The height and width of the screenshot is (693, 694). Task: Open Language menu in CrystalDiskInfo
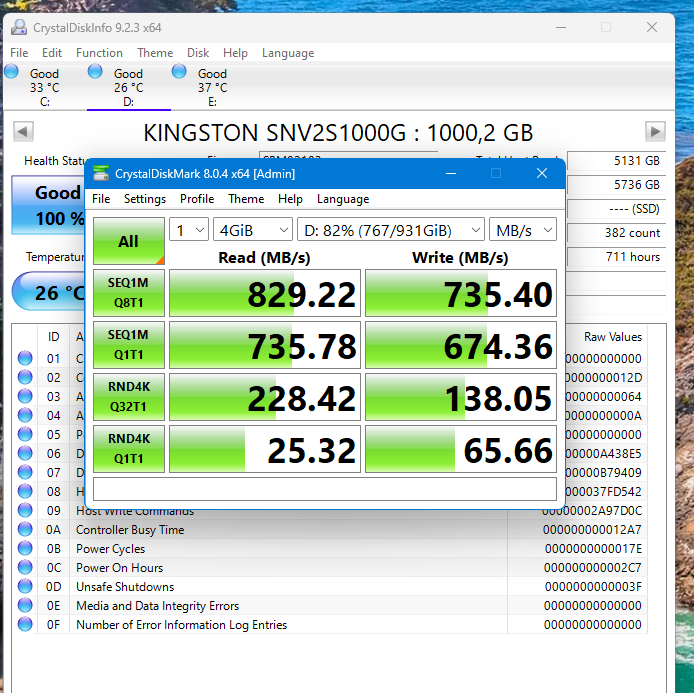[288, 53]
